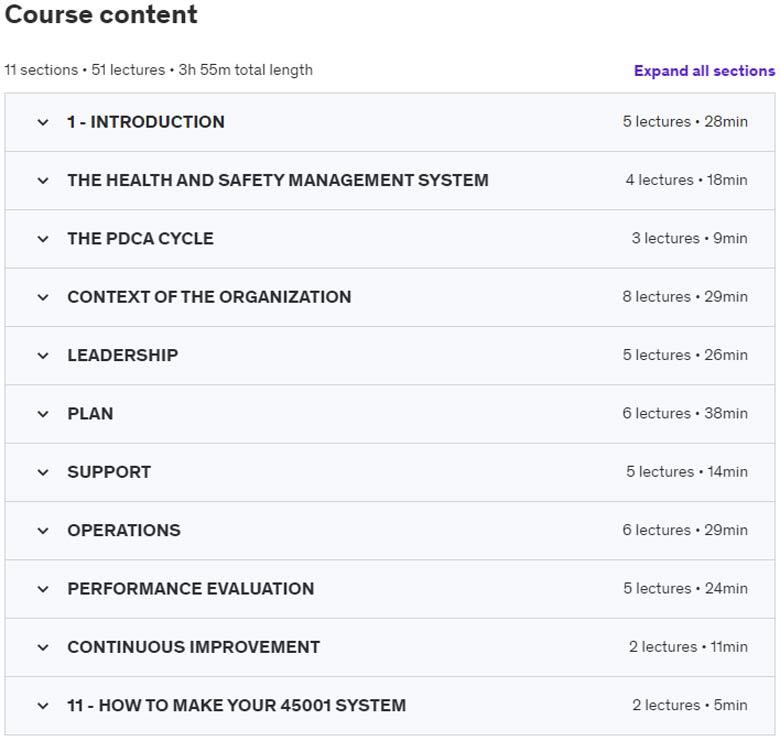Expand the SUPPORT section chevron

43,472
